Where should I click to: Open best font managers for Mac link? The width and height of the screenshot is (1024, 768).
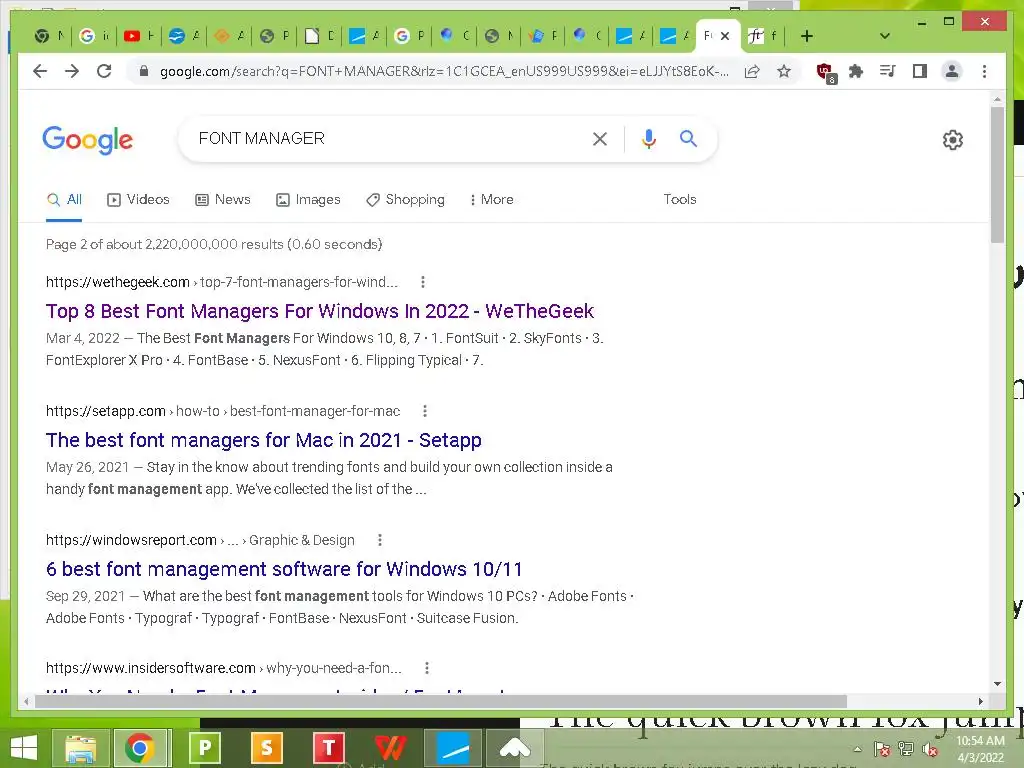(x=264, y=440)
